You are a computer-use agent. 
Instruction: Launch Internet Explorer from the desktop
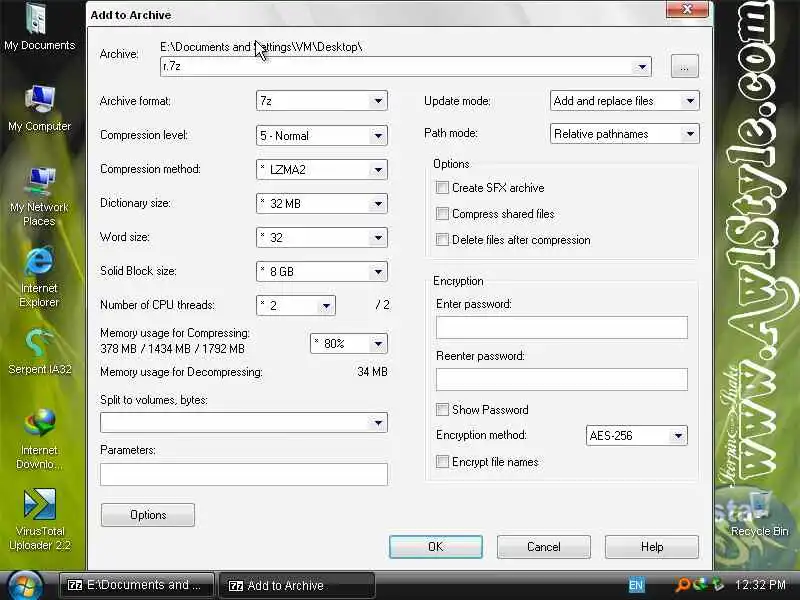tap(39, 277)
